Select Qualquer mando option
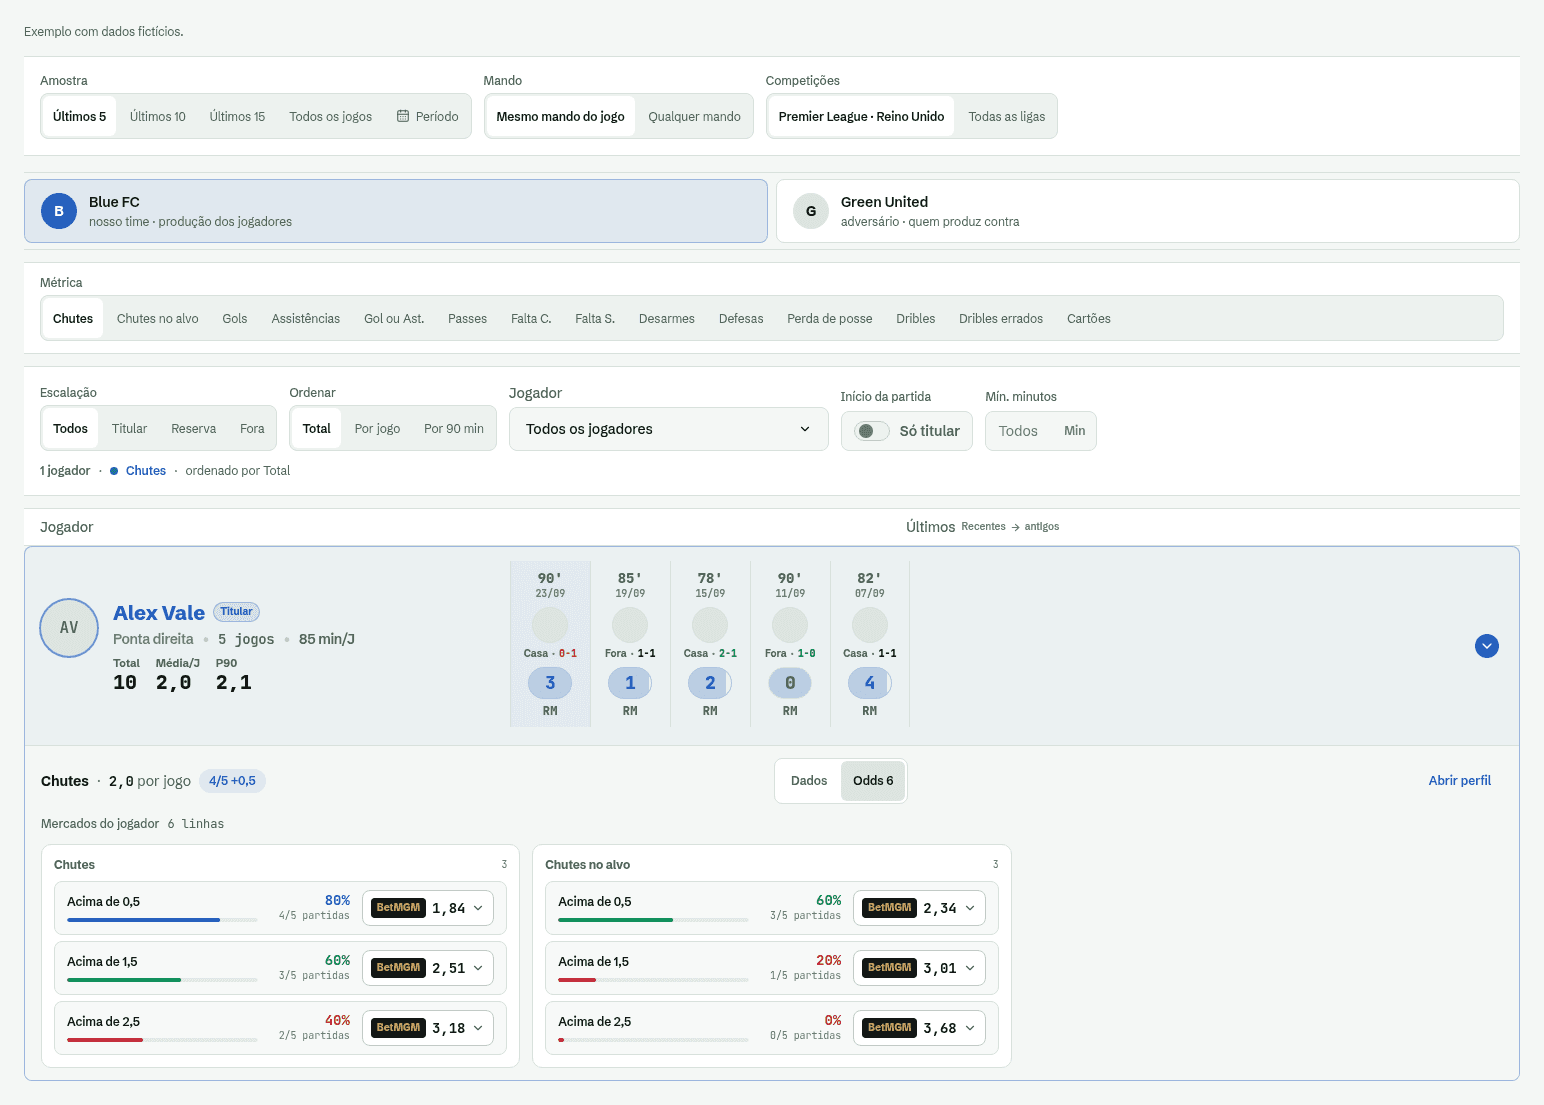 (694, 117)
